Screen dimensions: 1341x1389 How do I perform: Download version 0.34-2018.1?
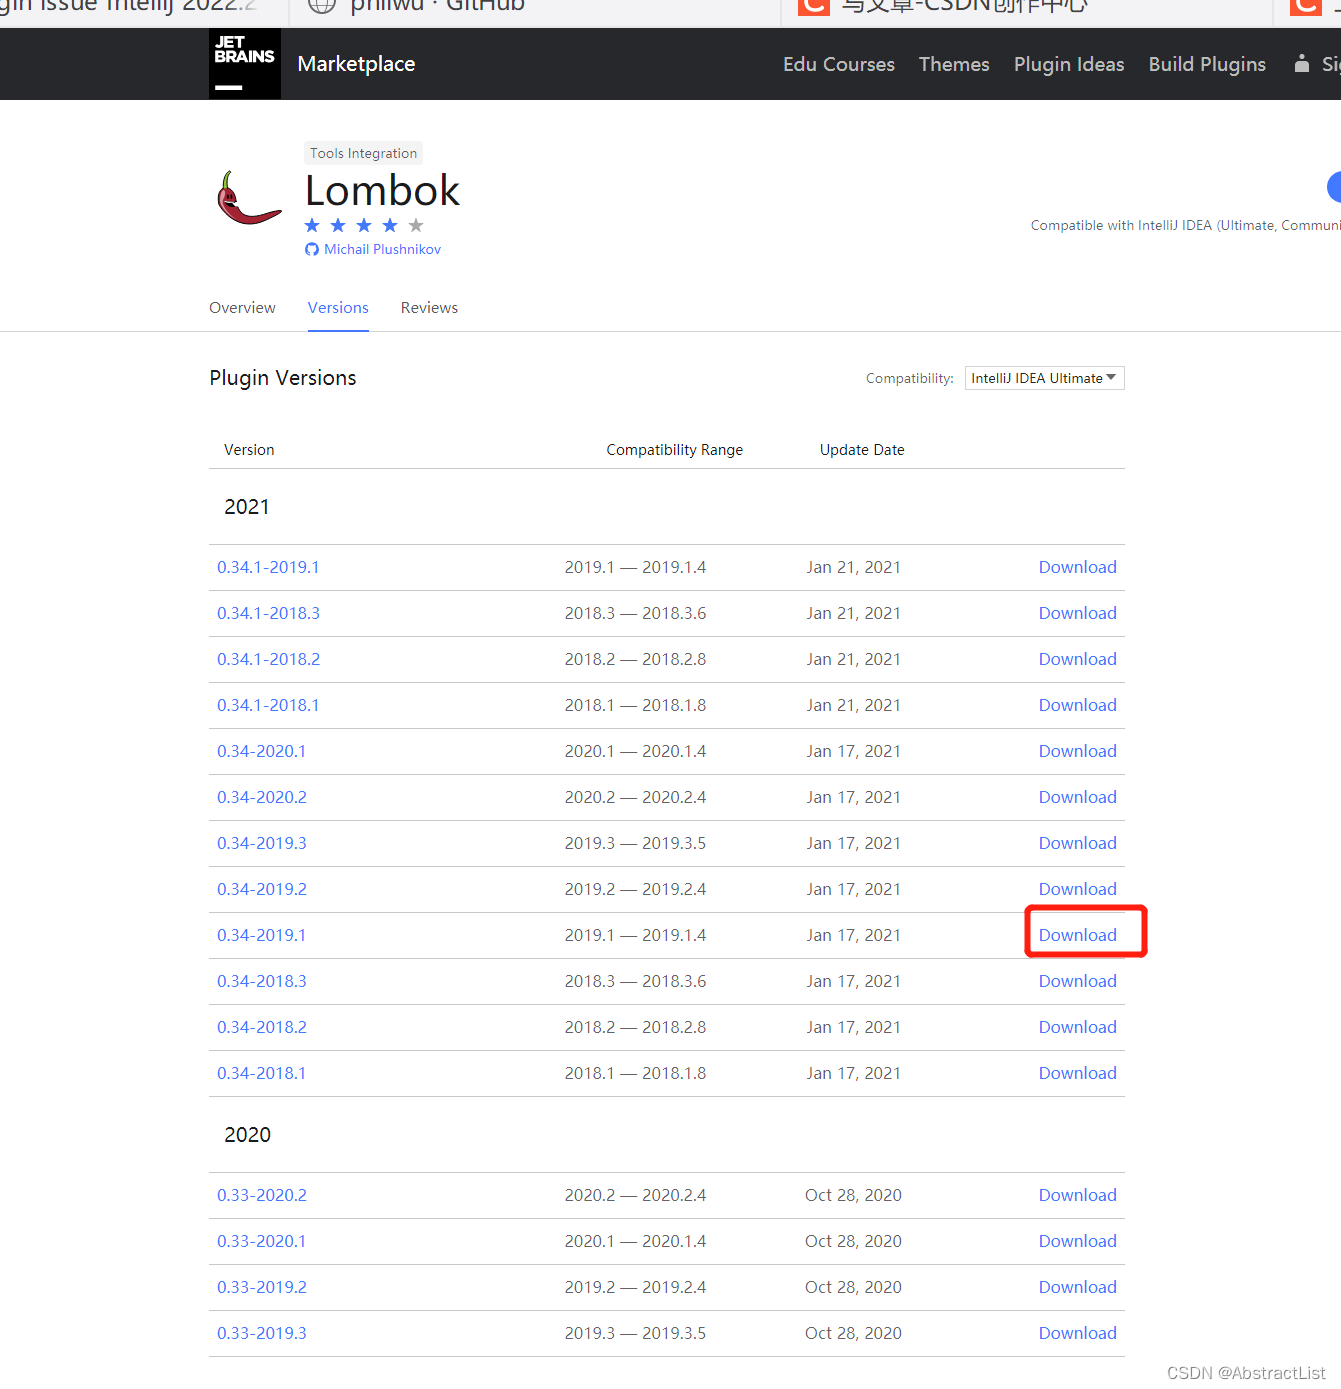tap(1077, 1073)
